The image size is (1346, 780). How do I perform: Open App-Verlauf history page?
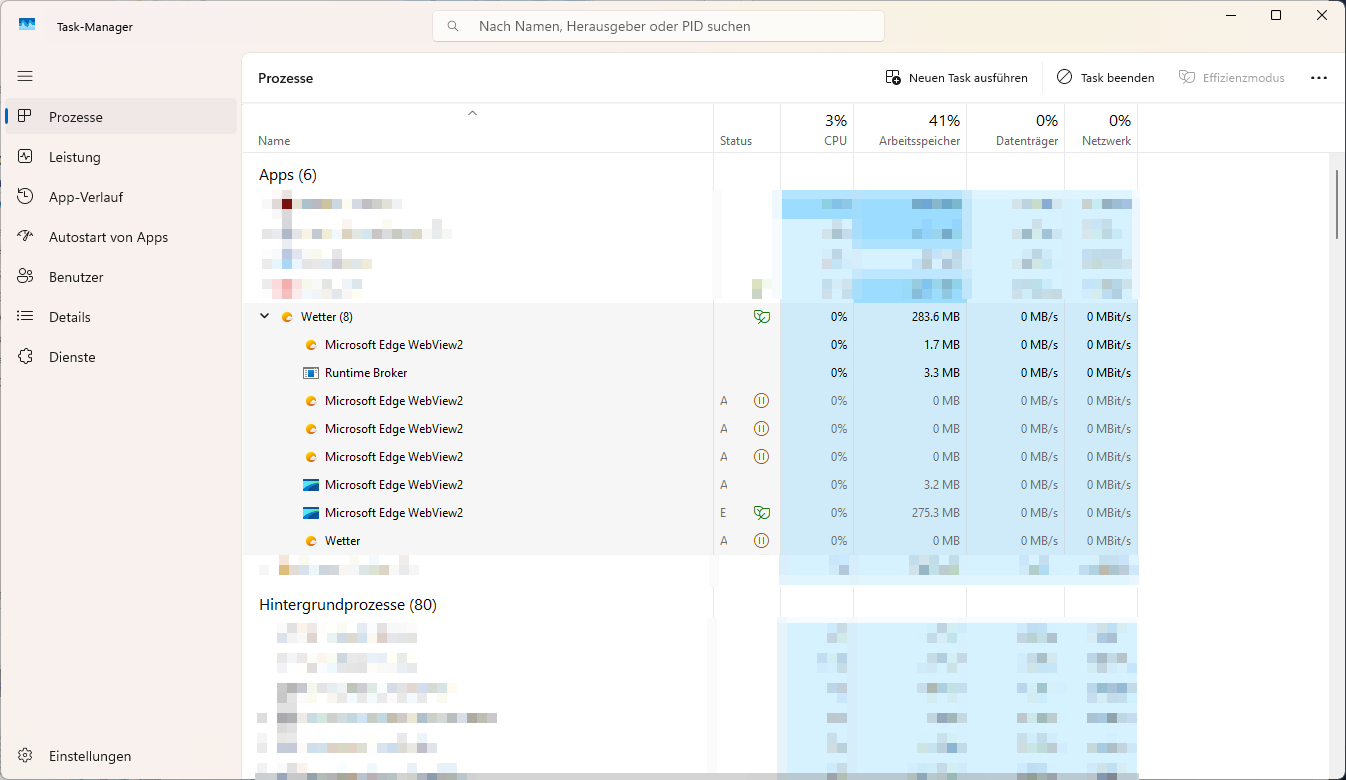(120, 197)
